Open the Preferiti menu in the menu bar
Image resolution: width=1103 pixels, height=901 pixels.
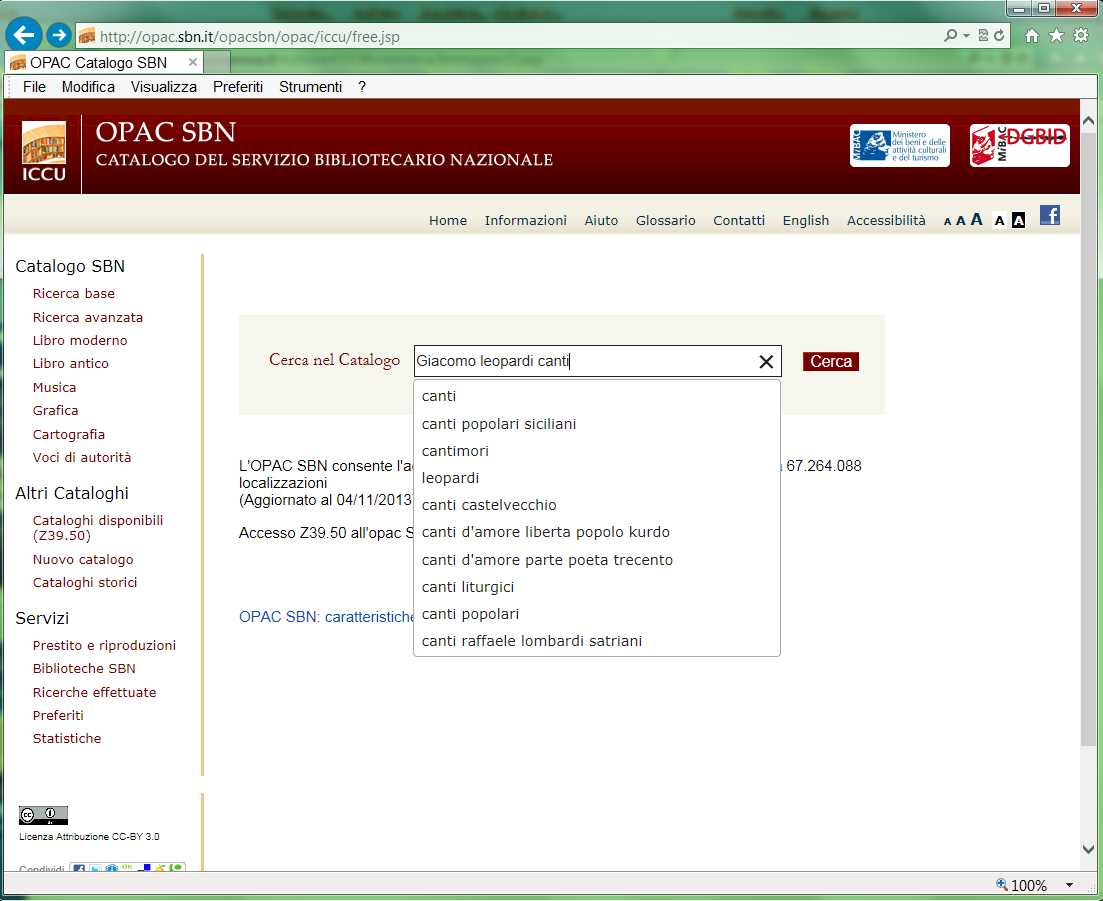[x=238, y=87]
